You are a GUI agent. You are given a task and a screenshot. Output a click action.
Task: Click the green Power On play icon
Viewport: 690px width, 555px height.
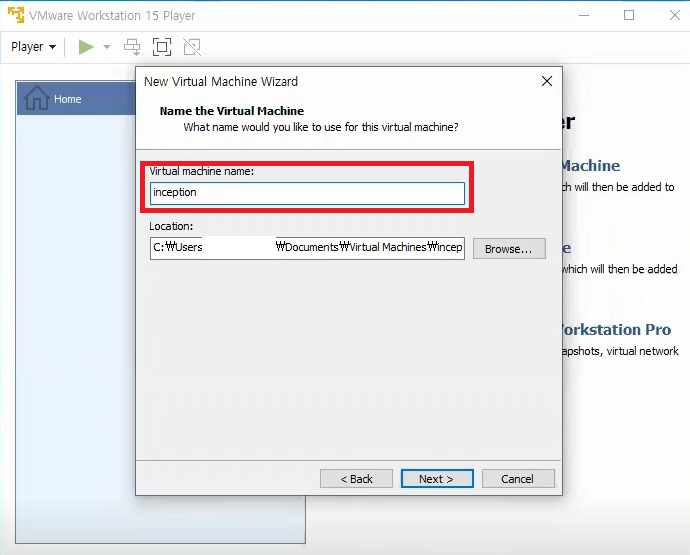coord(86,47)
